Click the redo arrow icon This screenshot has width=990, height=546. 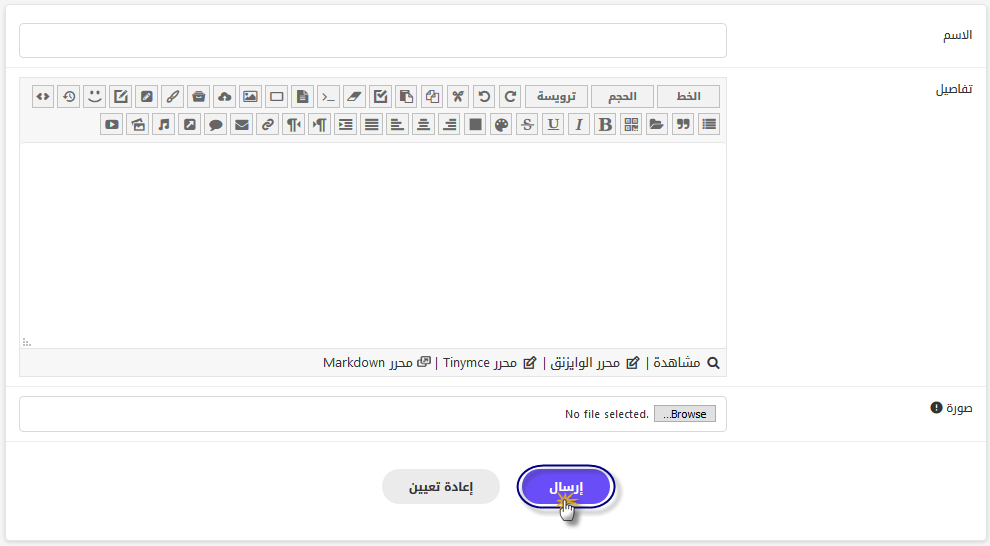[510, 97]
